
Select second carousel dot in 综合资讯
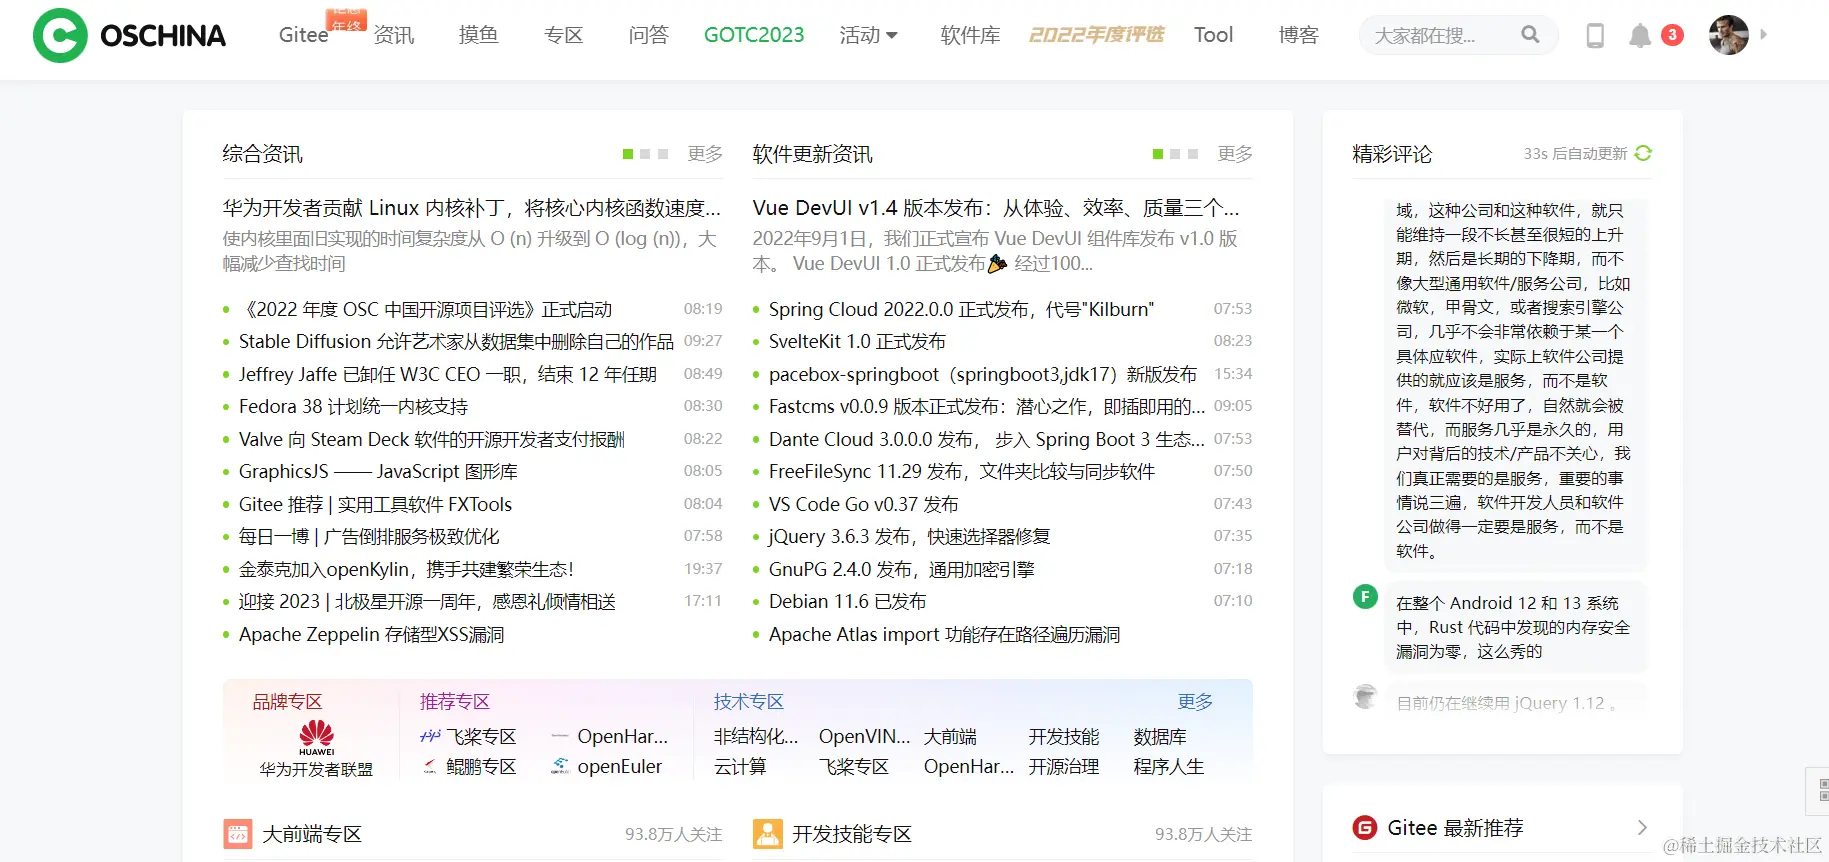click(645, 154)
